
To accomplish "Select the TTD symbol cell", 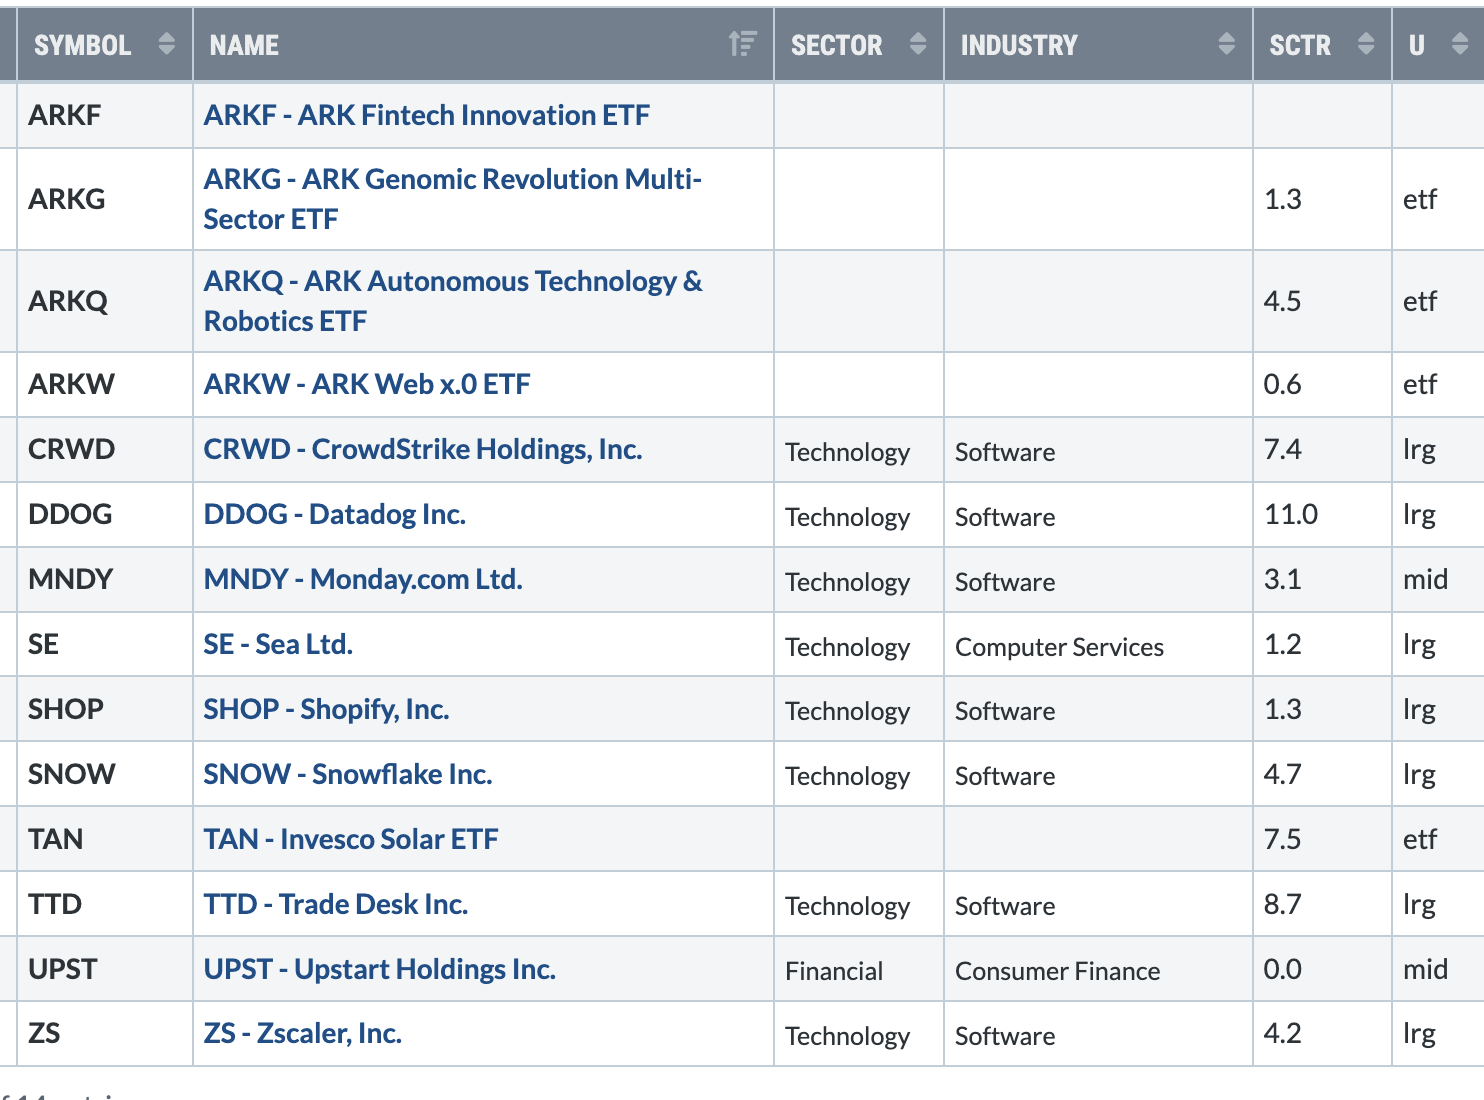I will (x=105, y=904).
